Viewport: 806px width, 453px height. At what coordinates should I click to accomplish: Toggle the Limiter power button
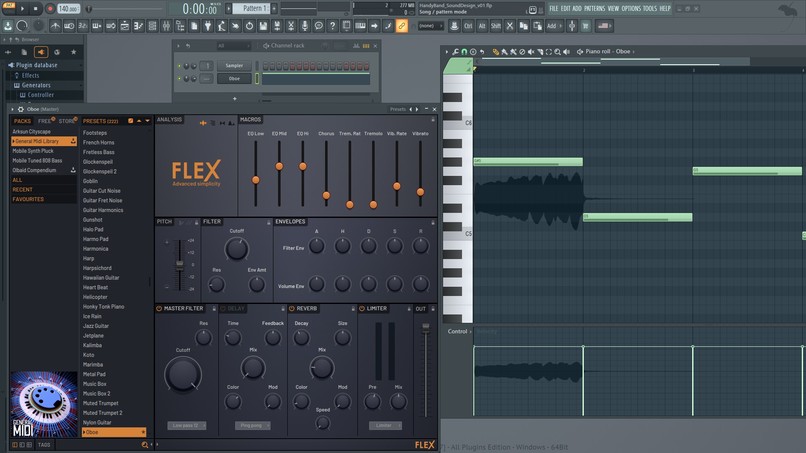pyautogui.click(x=362, y=309)
